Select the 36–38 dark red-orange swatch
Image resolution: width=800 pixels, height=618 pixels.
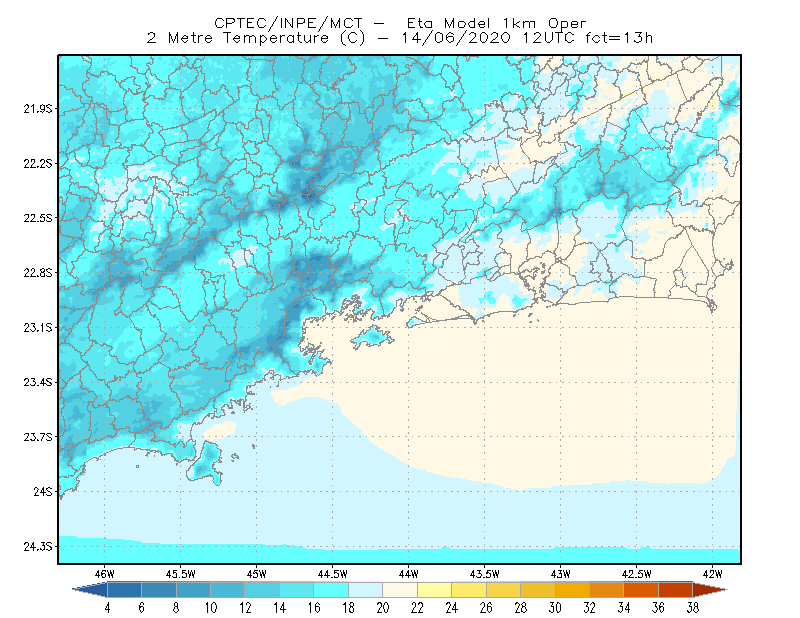tap(676, 590)
